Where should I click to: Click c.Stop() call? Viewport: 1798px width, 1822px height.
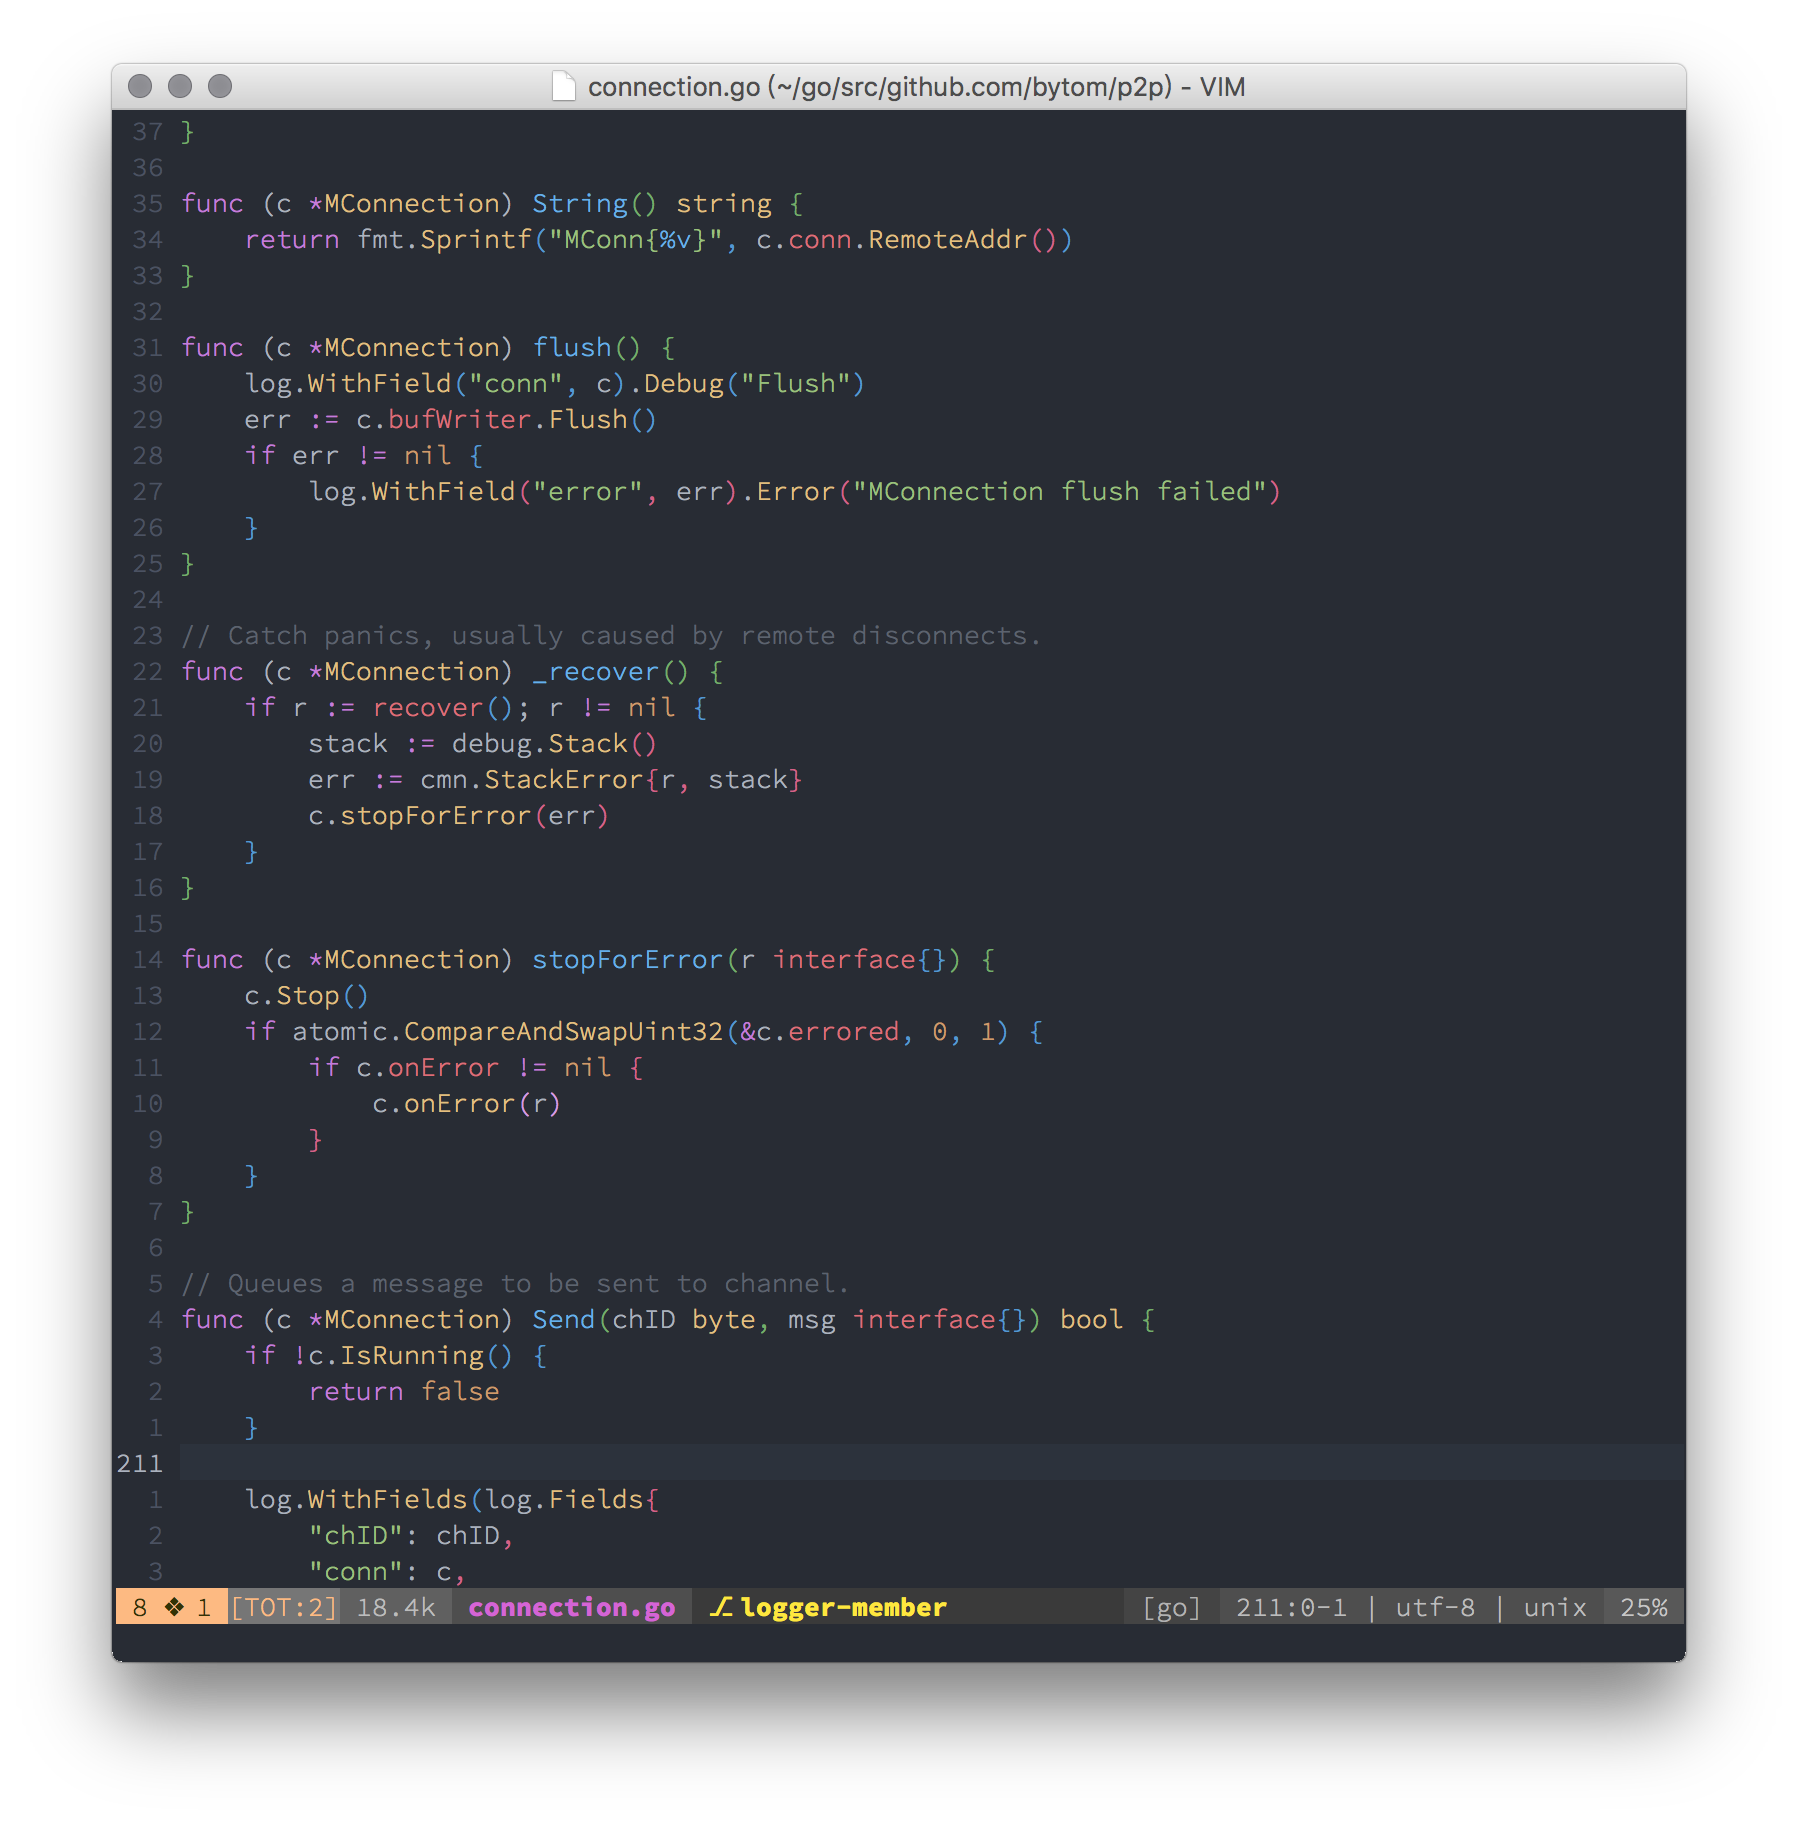click(x=307, y=995)
